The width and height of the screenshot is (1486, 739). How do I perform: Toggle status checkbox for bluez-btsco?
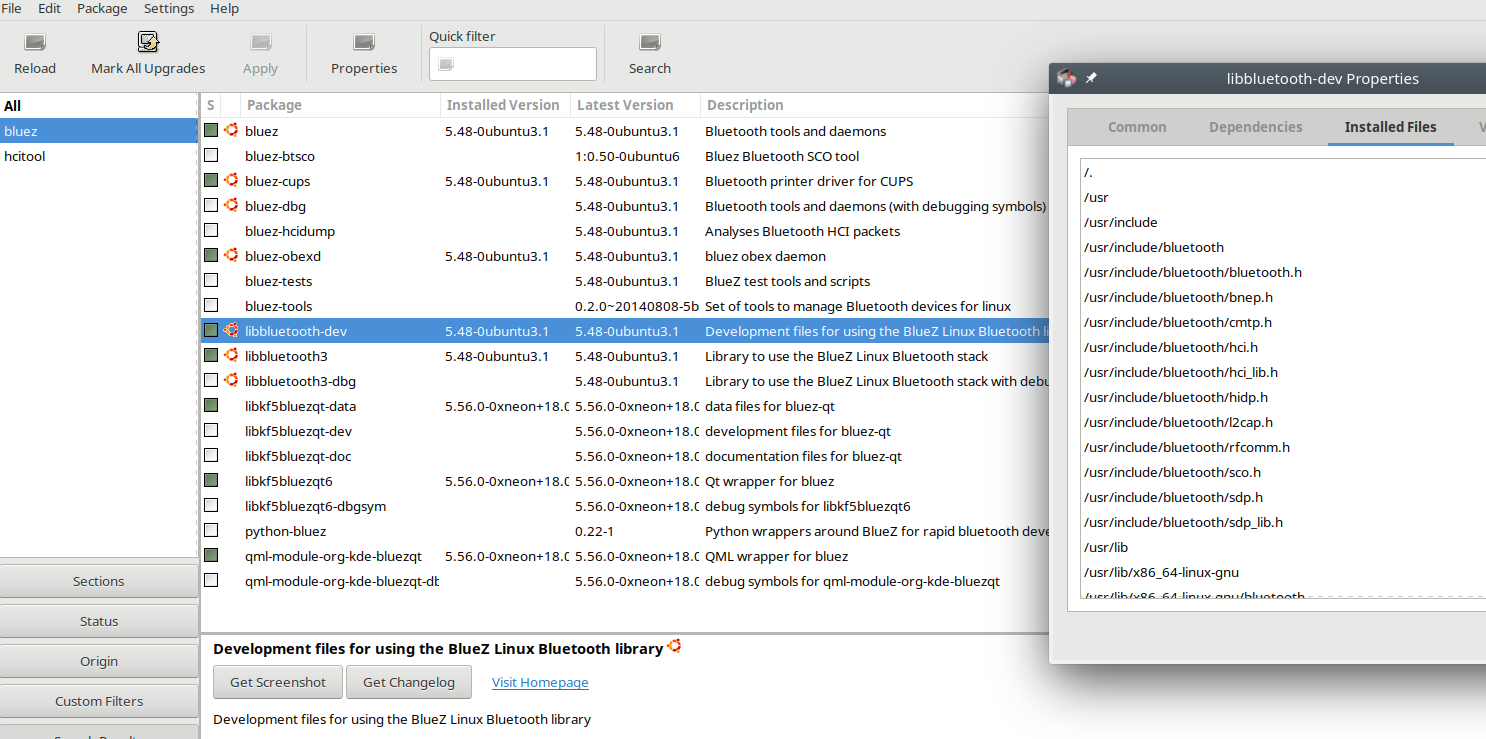211,155
